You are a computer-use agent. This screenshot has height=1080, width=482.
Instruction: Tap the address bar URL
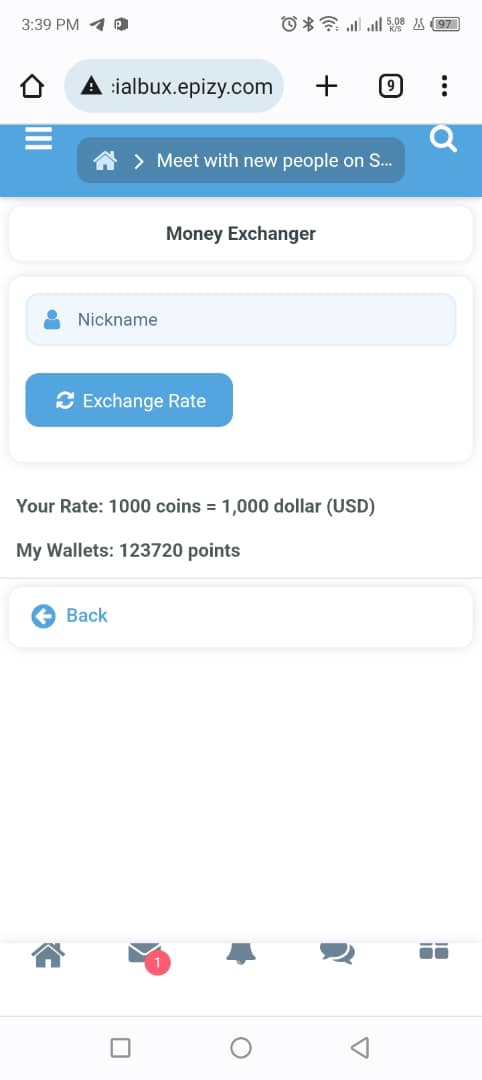(x=191, y=87)
